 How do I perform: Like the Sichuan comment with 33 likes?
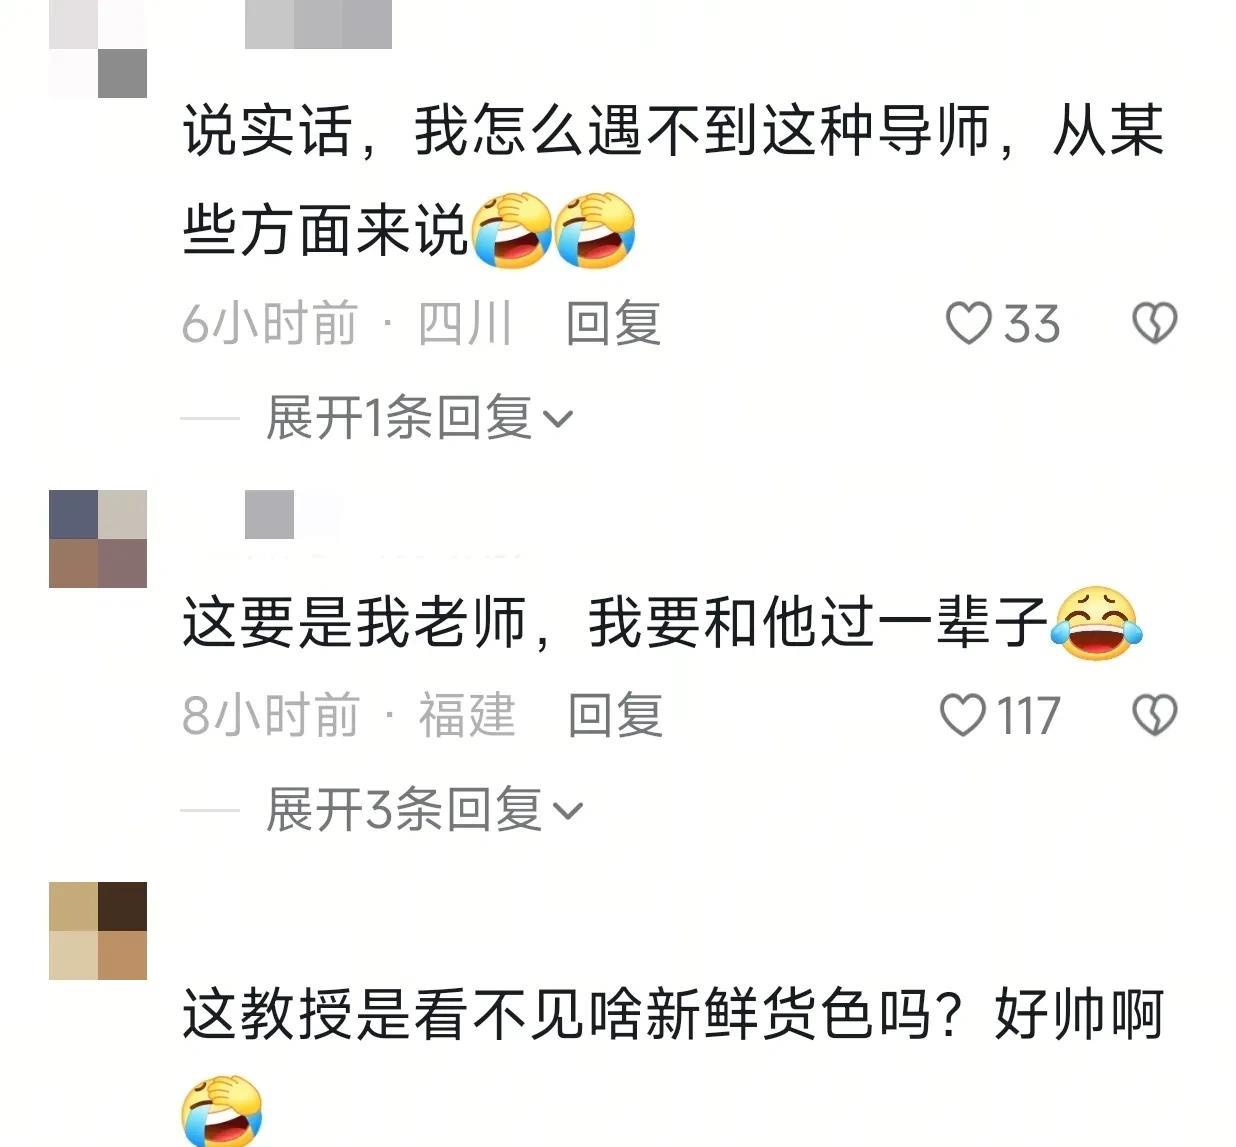pos(968,324)
